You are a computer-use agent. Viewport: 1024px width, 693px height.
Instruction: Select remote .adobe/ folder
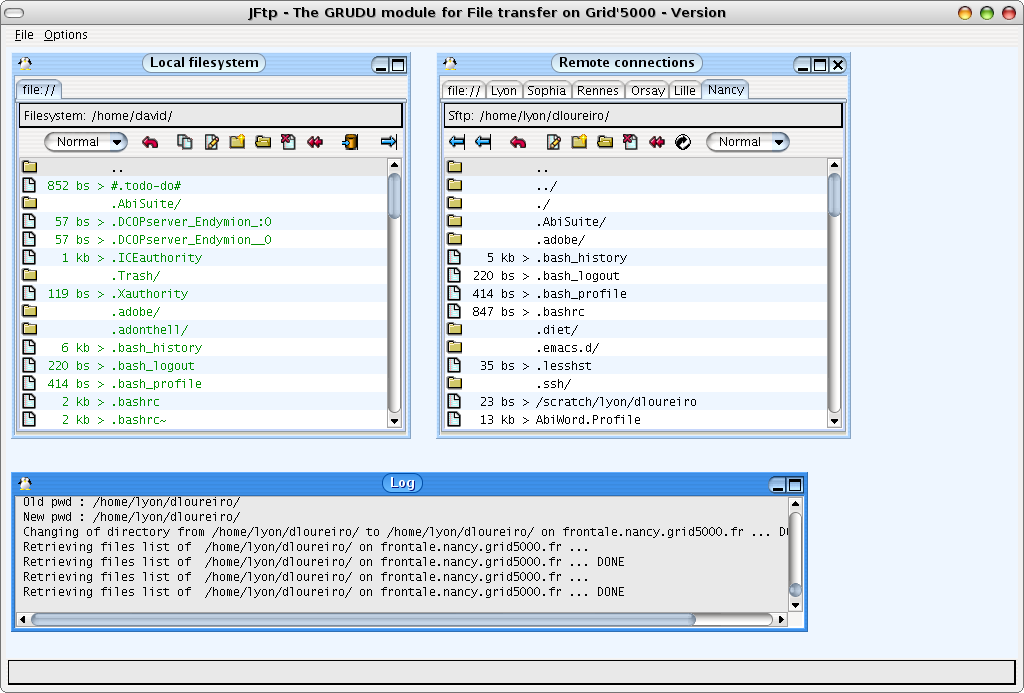[636, 239]
